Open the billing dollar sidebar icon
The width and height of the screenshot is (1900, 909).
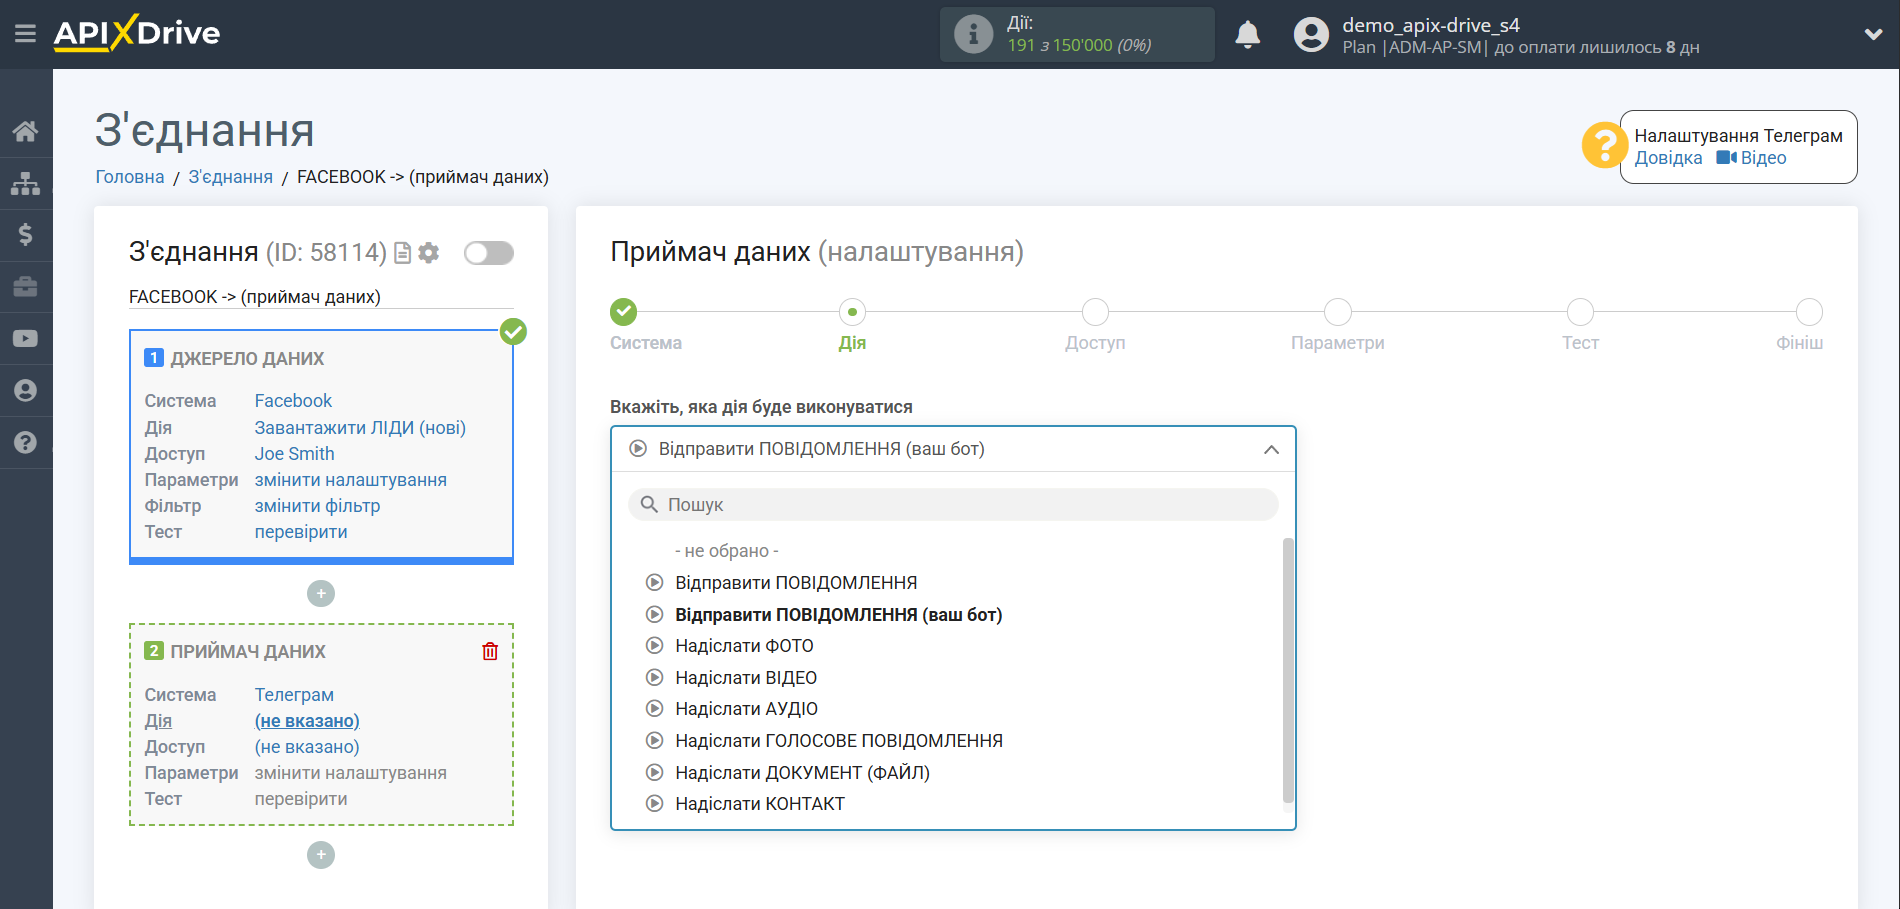tap(26, 235)
